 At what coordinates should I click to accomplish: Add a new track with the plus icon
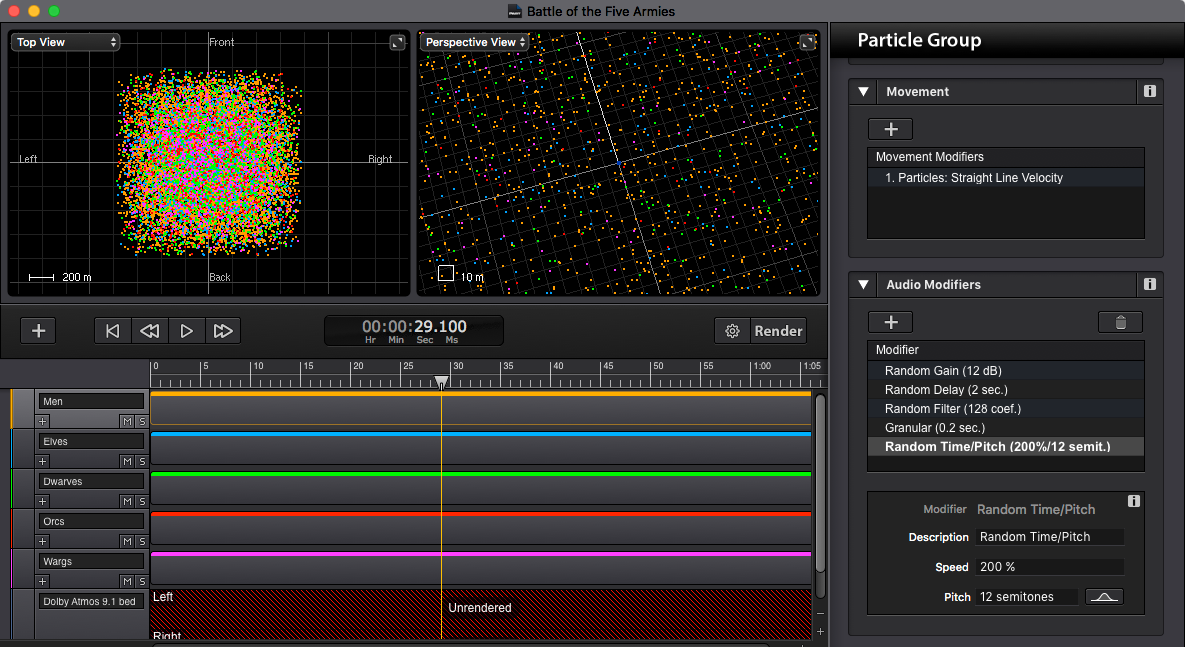pyautogui.click(x=37, y=330)
